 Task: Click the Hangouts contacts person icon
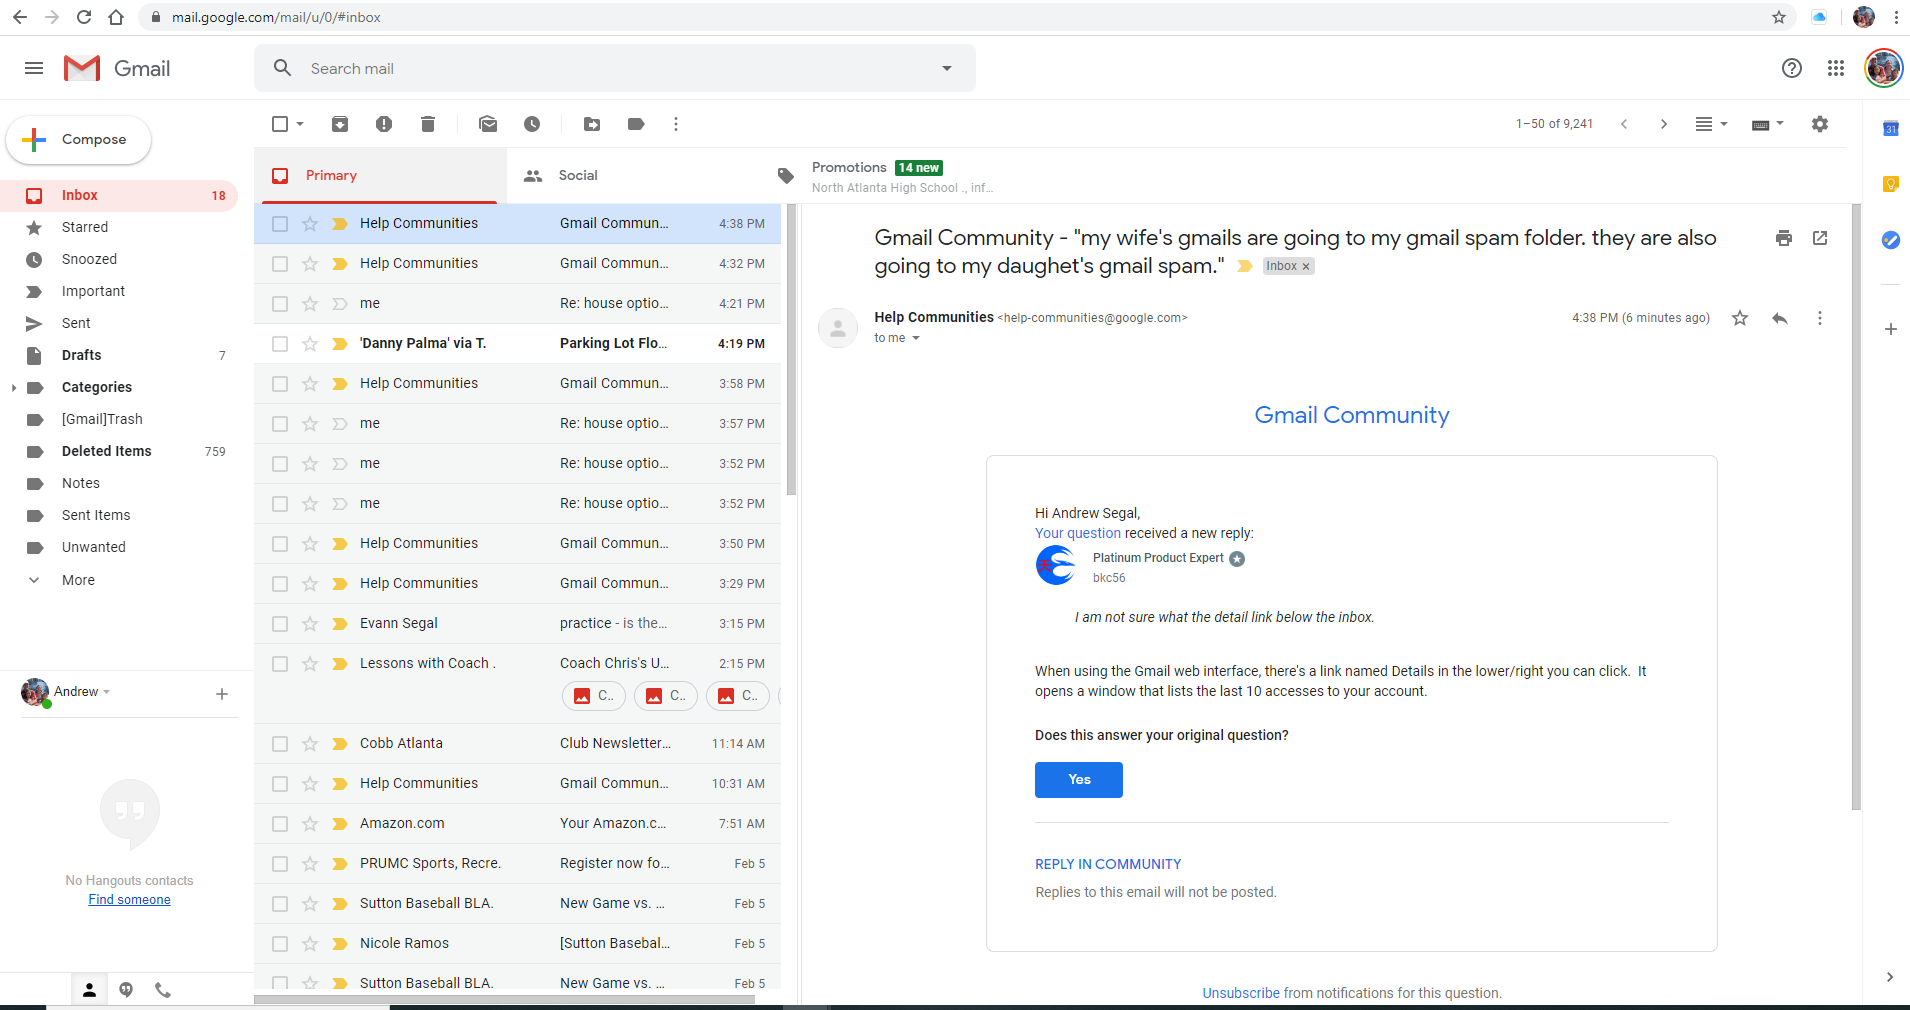[89, 990]
